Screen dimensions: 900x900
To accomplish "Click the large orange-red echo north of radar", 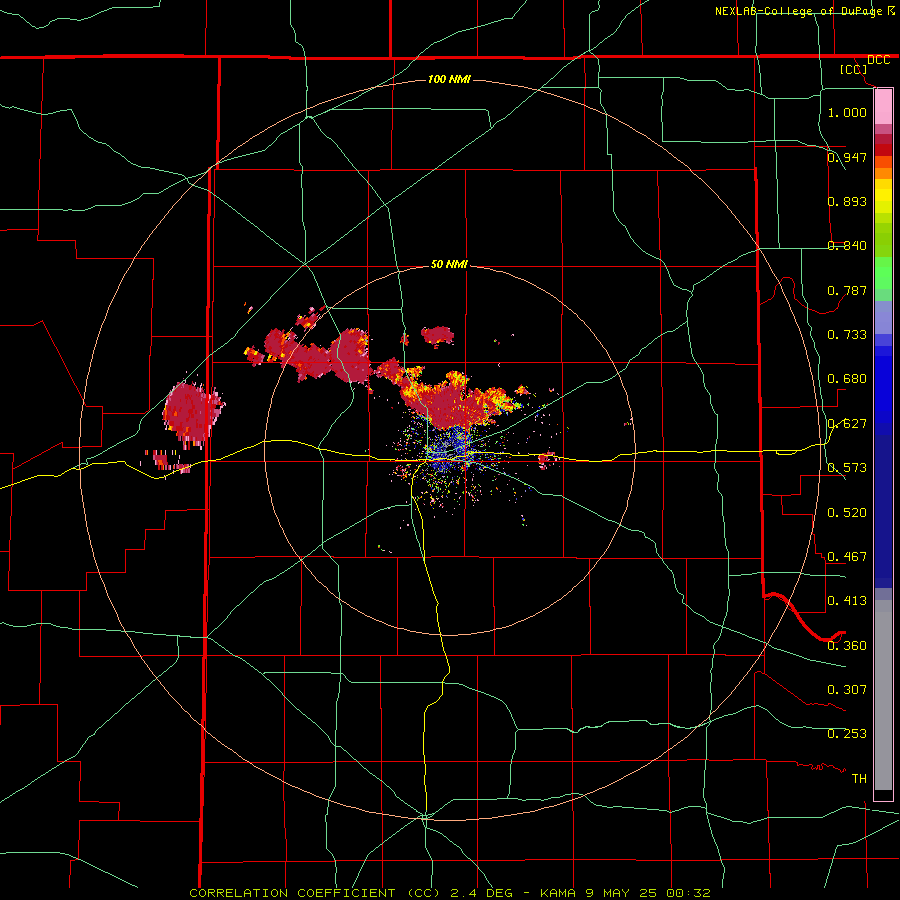I will (x=453, y=400).
